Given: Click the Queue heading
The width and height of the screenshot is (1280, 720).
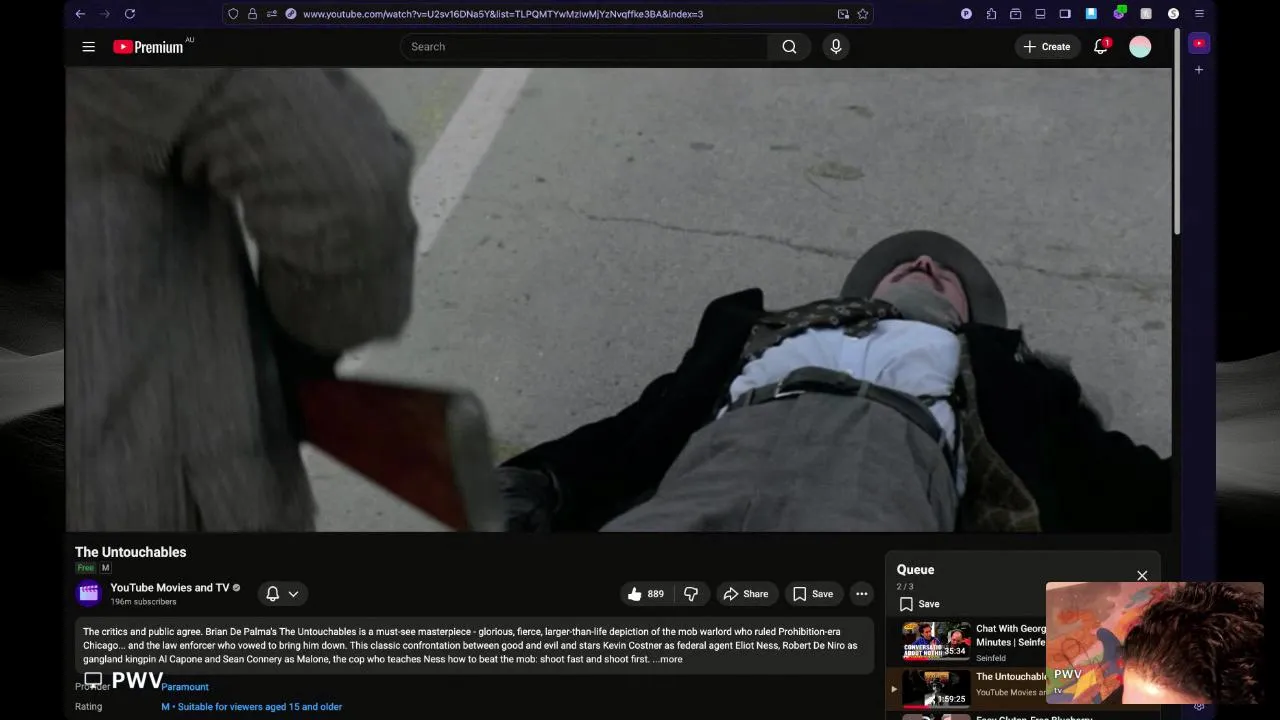Looking at the screenshot, I should (x=915, y=570).
